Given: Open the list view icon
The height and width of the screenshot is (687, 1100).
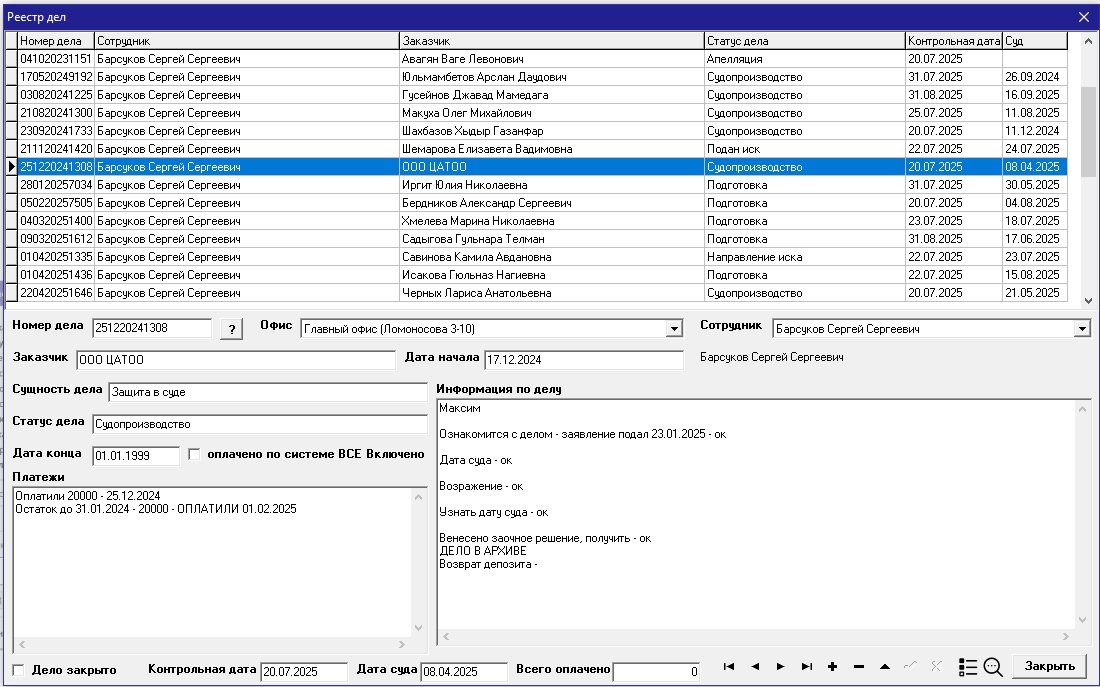Looking at the screenshot, I should [x=967, y=667].
